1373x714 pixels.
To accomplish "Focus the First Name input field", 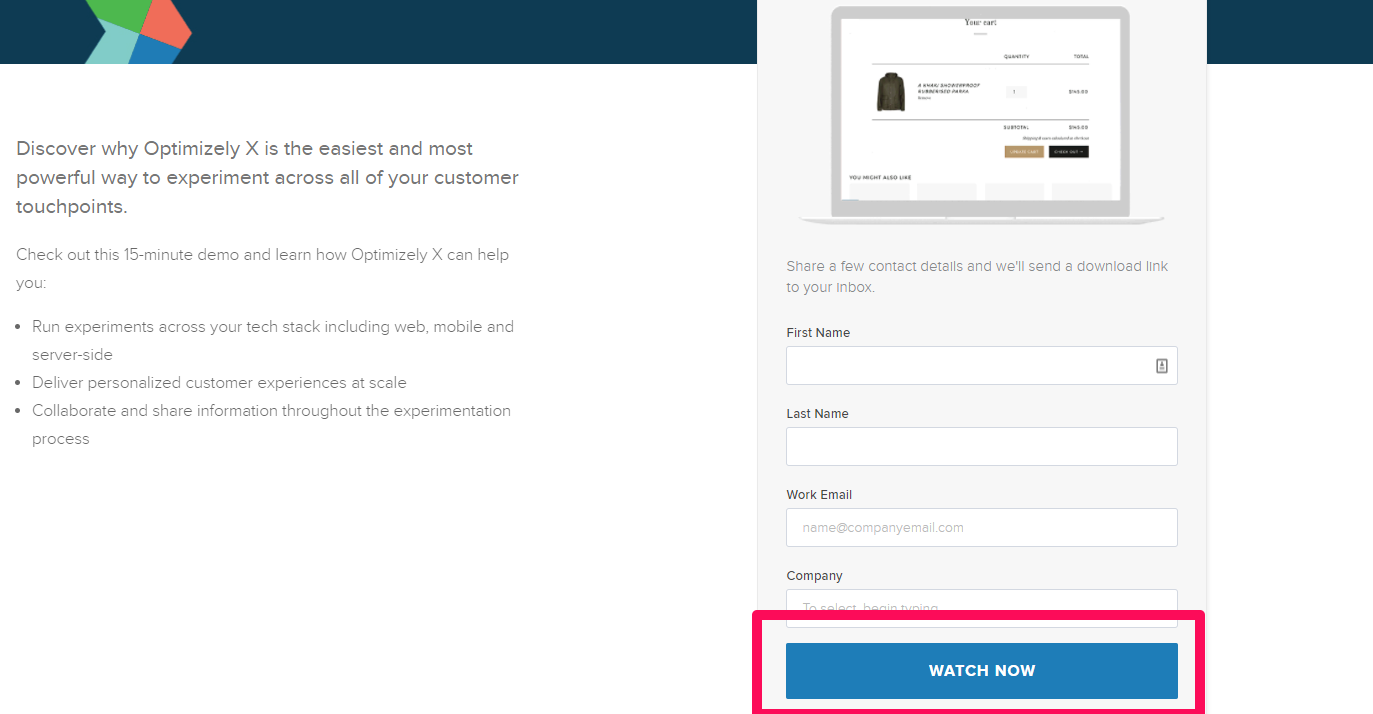I will [982, 366].
